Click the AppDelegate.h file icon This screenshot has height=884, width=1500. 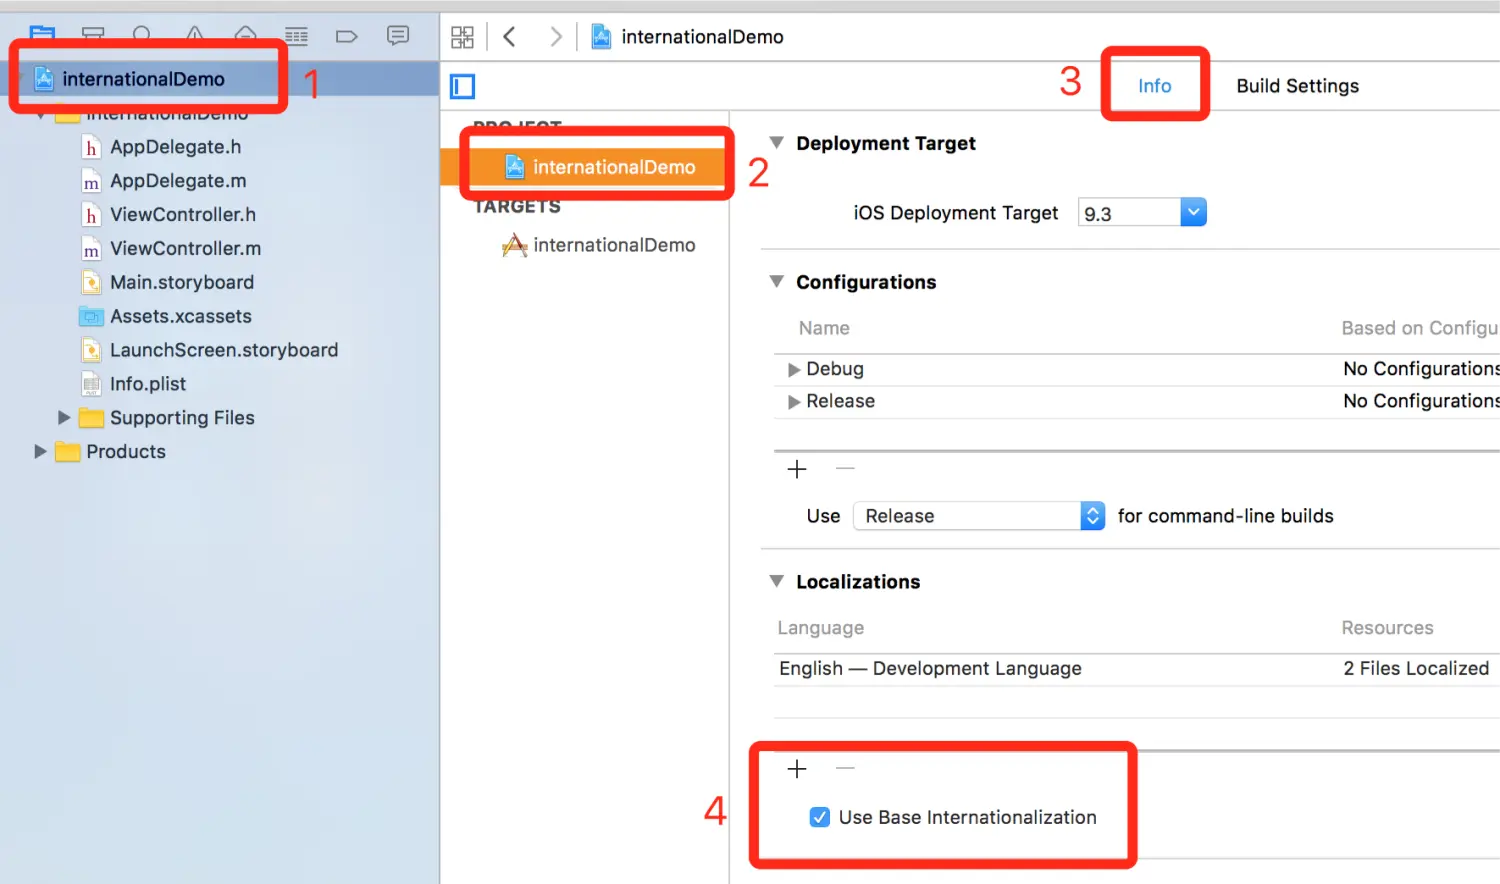click(x=91, y=147)
